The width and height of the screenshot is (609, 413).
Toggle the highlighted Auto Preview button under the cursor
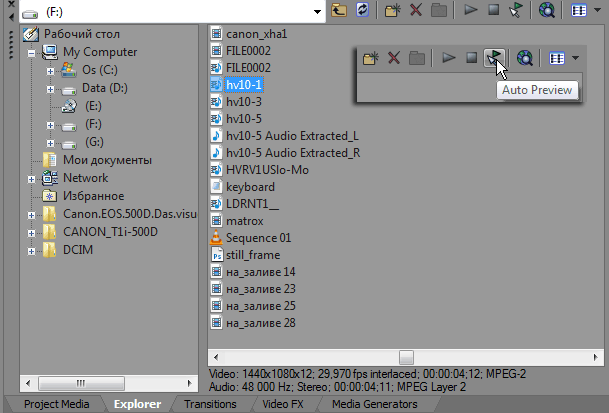[493, 58]
